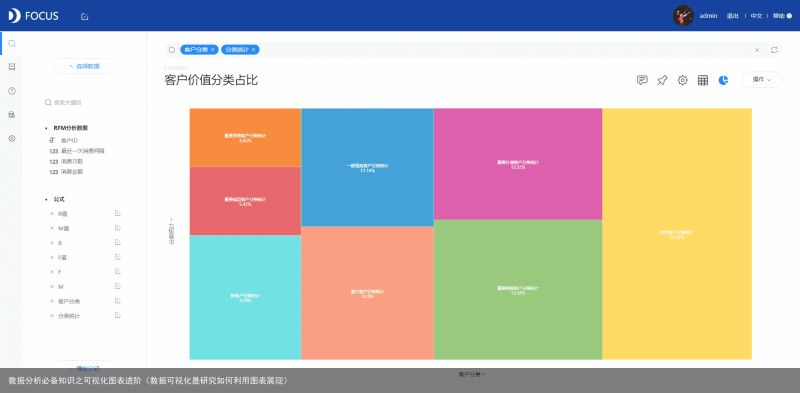Pin the chart using the pushpin icon
The height and width of the screenshot is (393, 800).
(662, 80)
